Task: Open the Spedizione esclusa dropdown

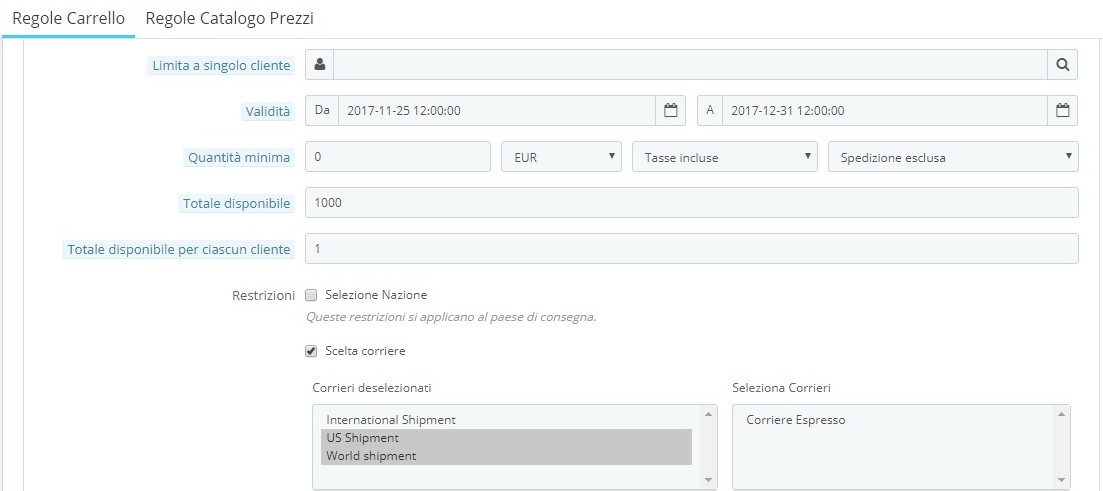Action: tap(953, 157)
